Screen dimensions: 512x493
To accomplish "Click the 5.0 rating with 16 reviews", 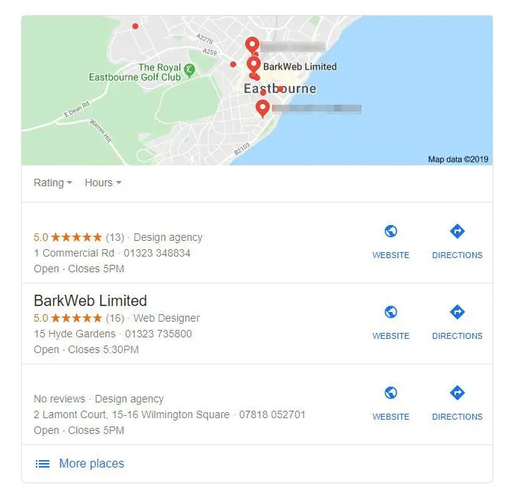I will 79,318.
